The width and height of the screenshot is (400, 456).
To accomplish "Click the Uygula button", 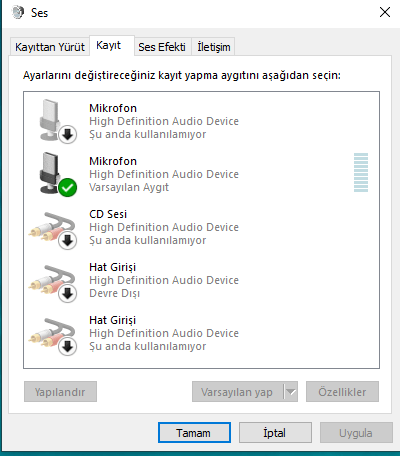I will pos(356,433).
